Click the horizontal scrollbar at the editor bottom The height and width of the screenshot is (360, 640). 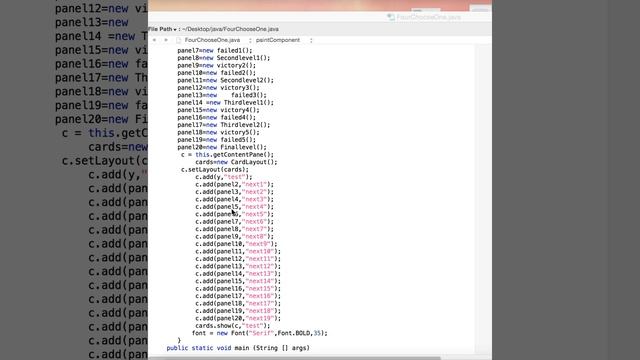coord(294,358)
